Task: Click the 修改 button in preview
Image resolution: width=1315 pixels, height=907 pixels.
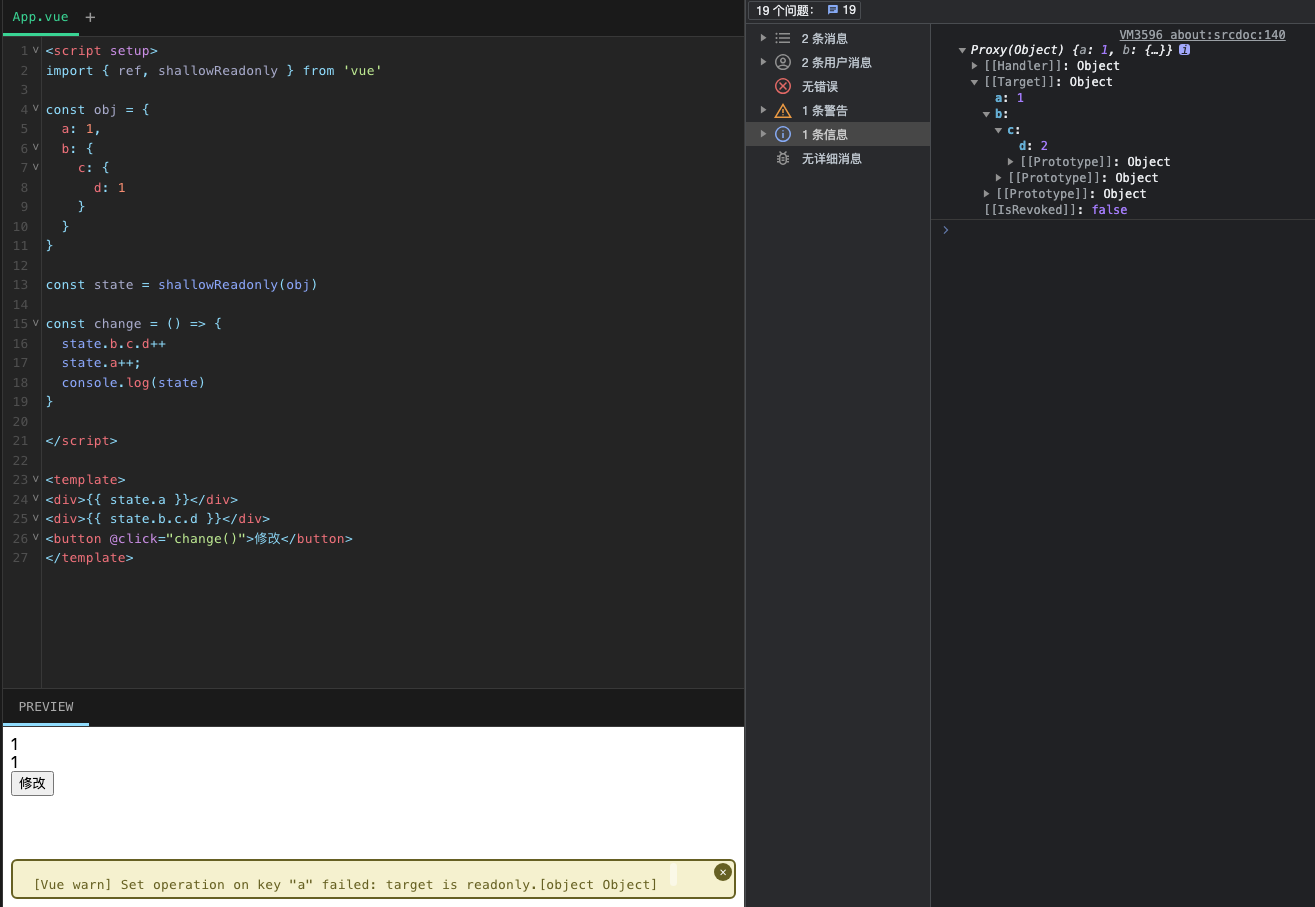Action: (x=32, y=783)
